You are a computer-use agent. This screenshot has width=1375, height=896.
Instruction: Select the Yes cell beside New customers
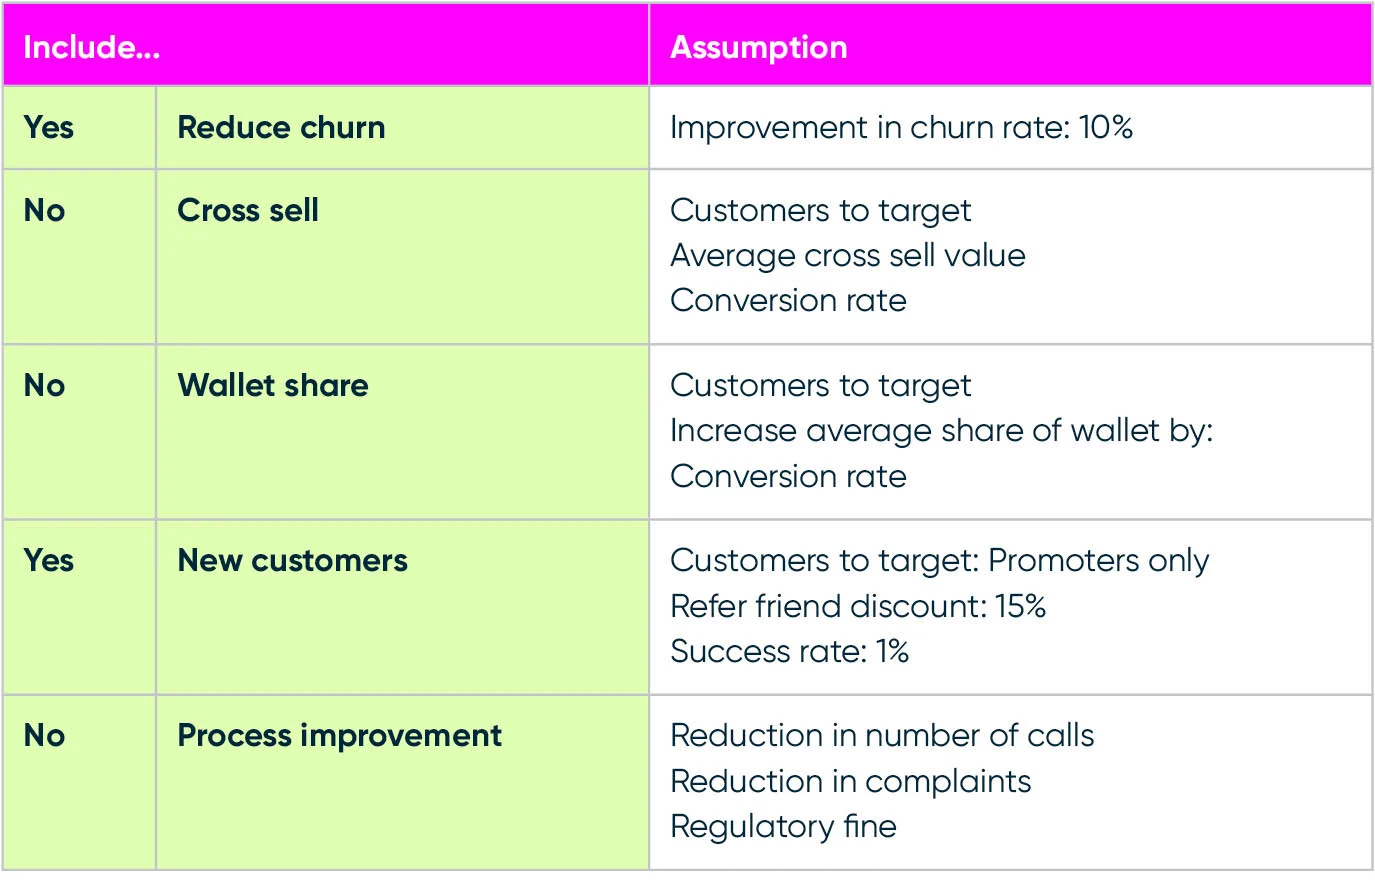[x=49, y=561]
